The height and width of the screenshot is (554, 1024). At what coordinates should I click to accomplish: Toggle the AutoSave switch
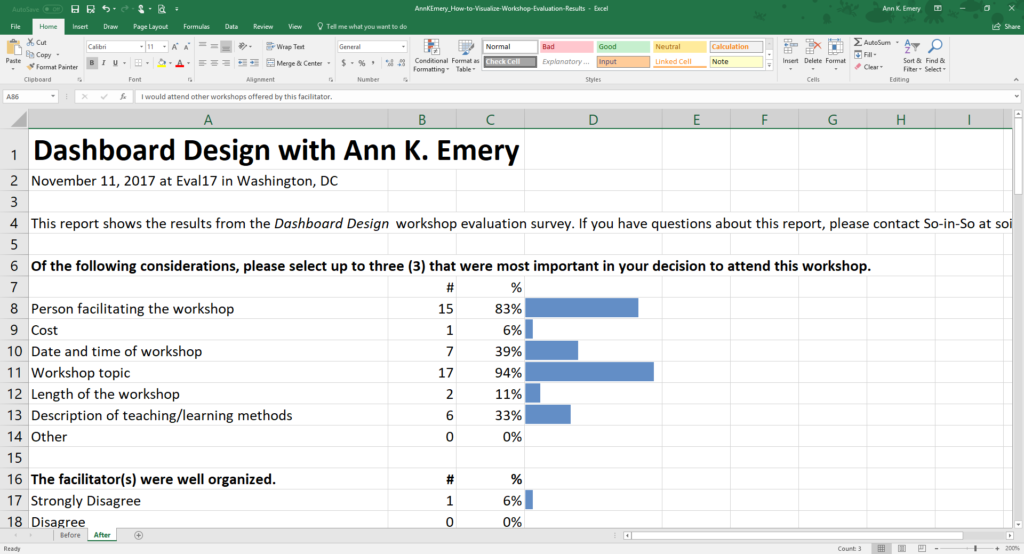52,9
